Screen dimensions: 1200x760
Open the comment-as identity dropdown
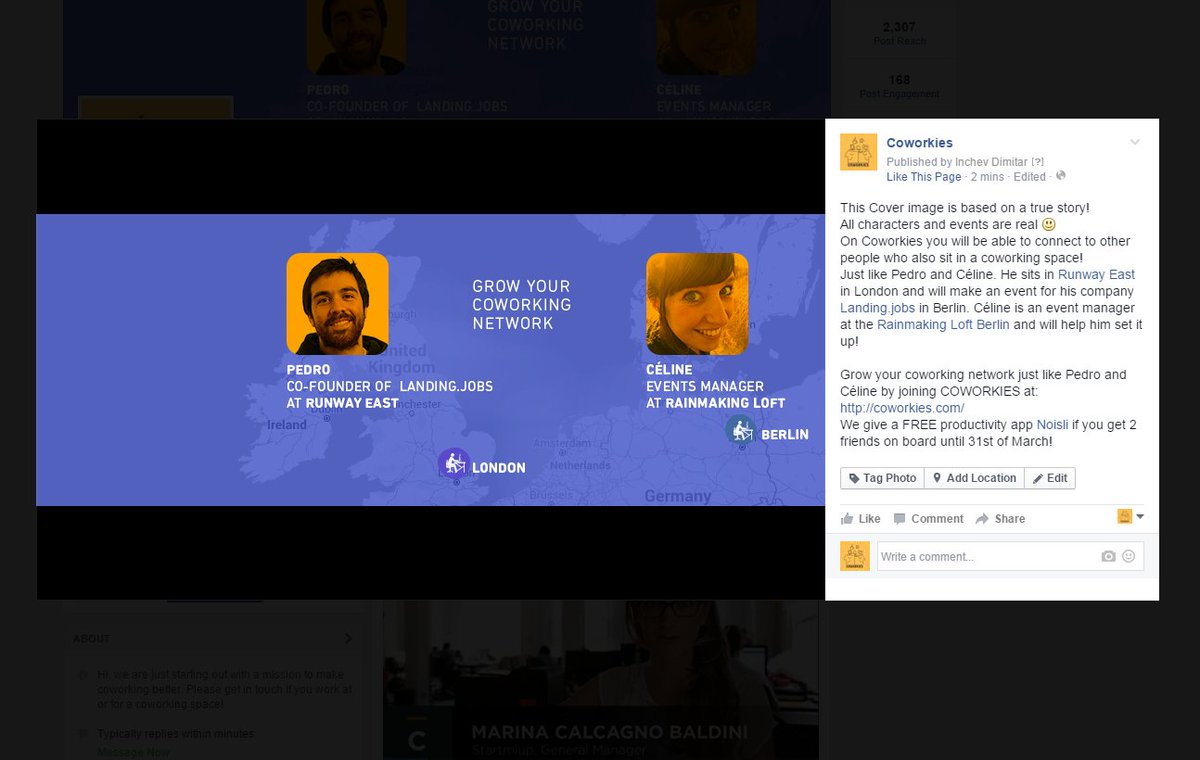tap(1130, 517)
